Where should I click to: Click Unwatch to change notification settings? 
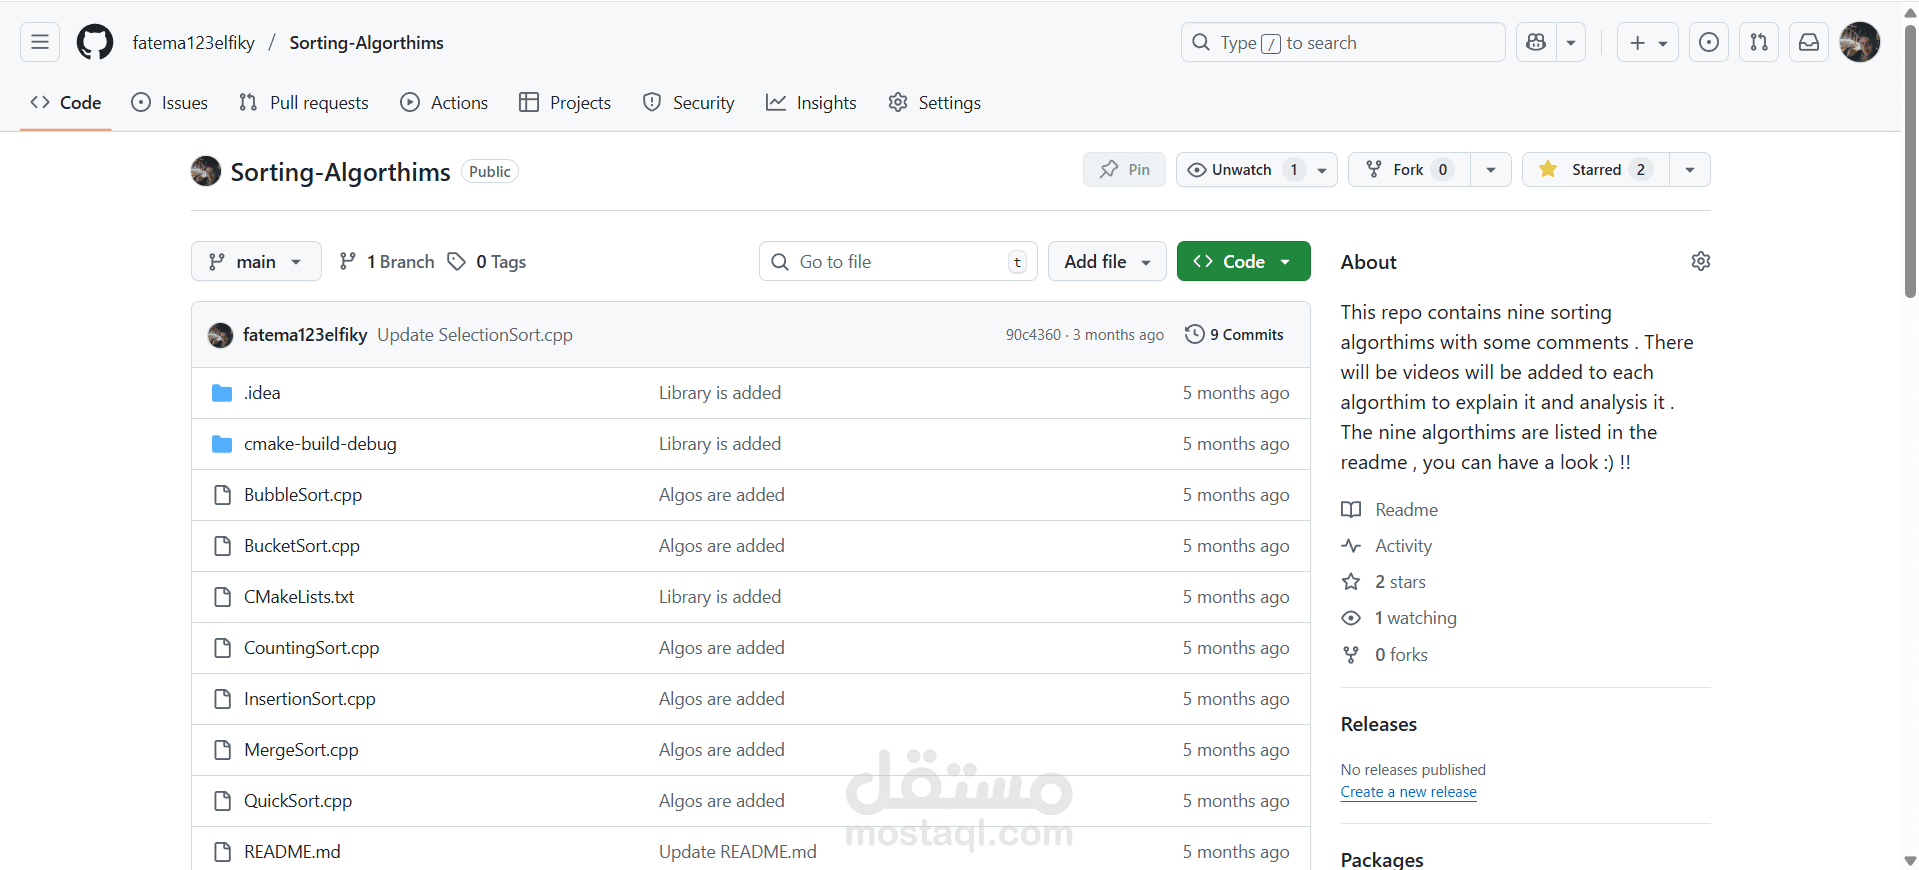point(1257,170)
